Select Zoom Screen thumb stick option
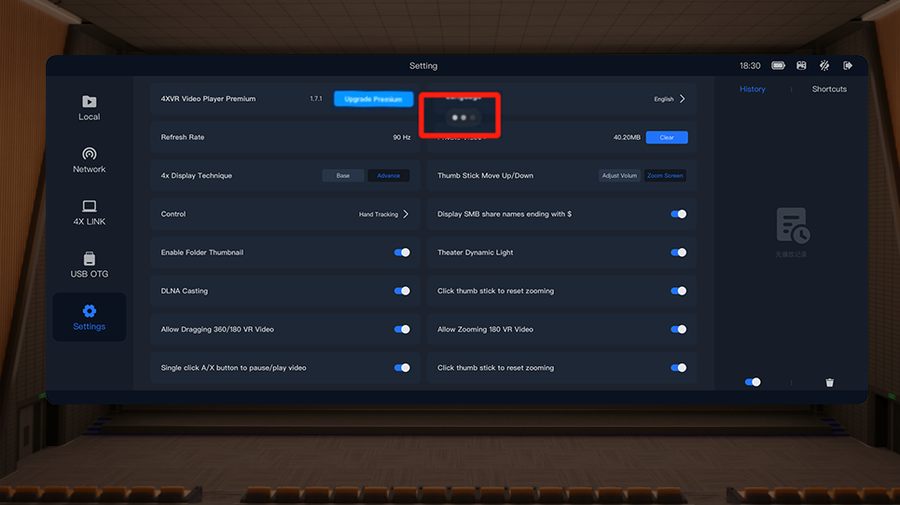 665,176
